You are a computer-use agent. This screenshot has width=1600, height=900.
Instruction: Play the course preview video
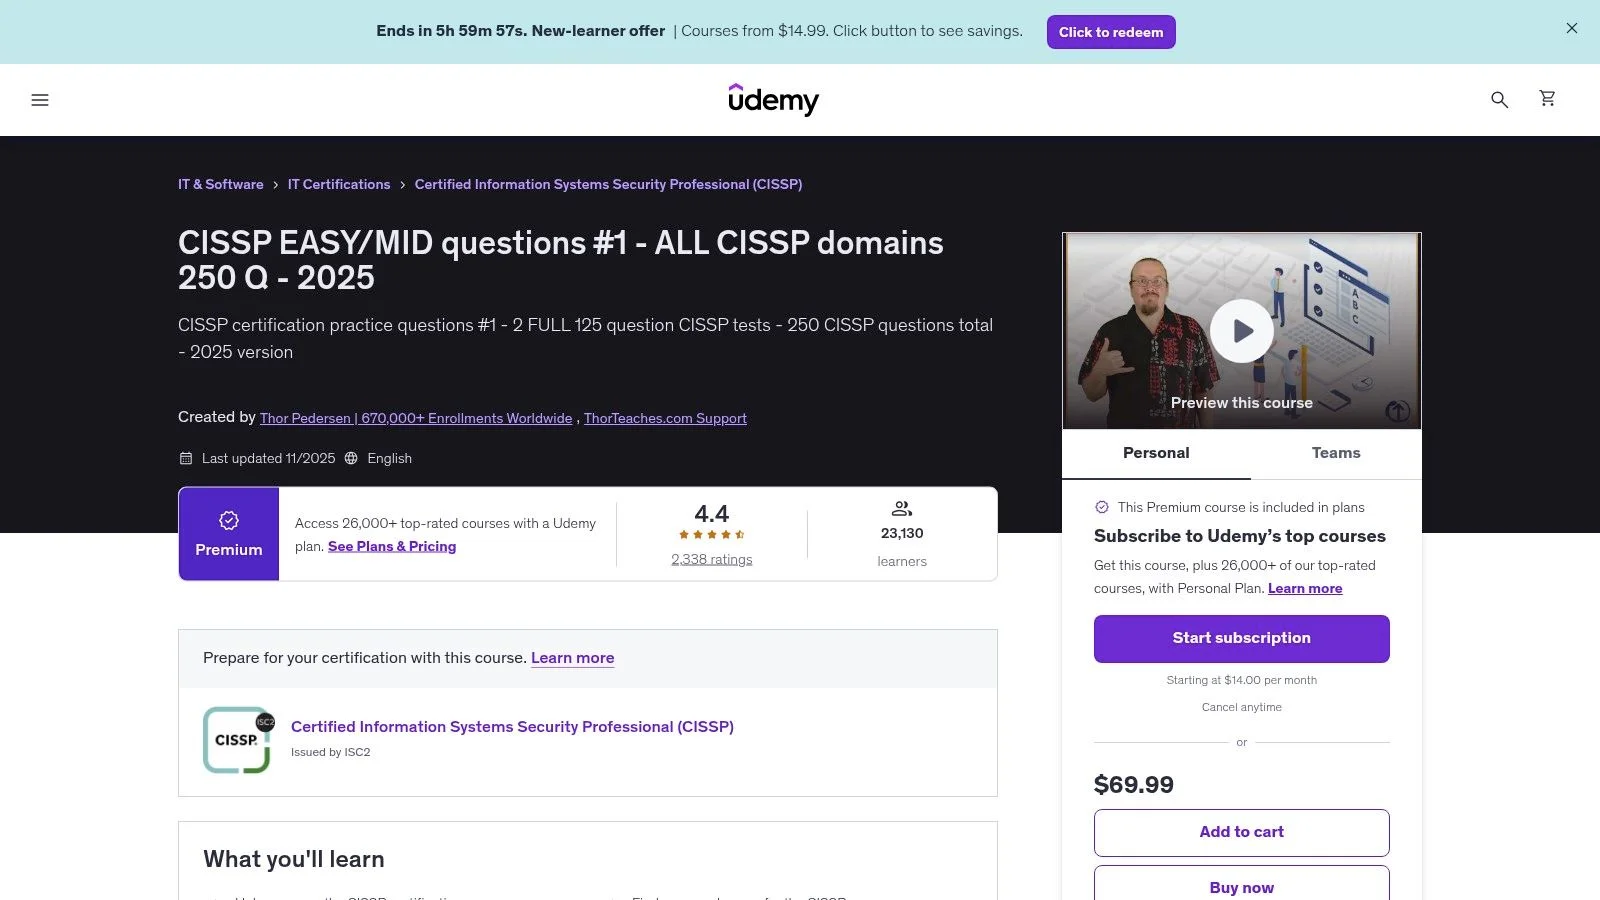coord(1242,331)
